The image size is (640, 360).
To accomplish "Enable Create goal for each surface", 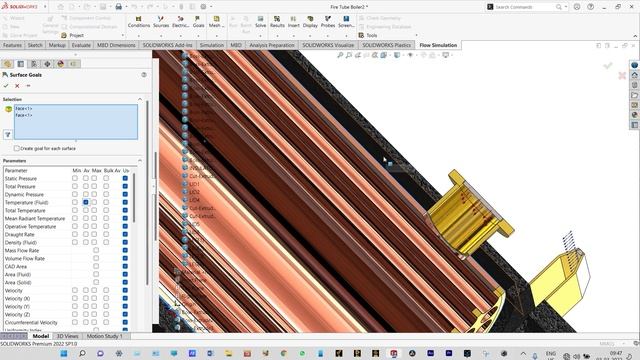I will click(x=17, y=148).
